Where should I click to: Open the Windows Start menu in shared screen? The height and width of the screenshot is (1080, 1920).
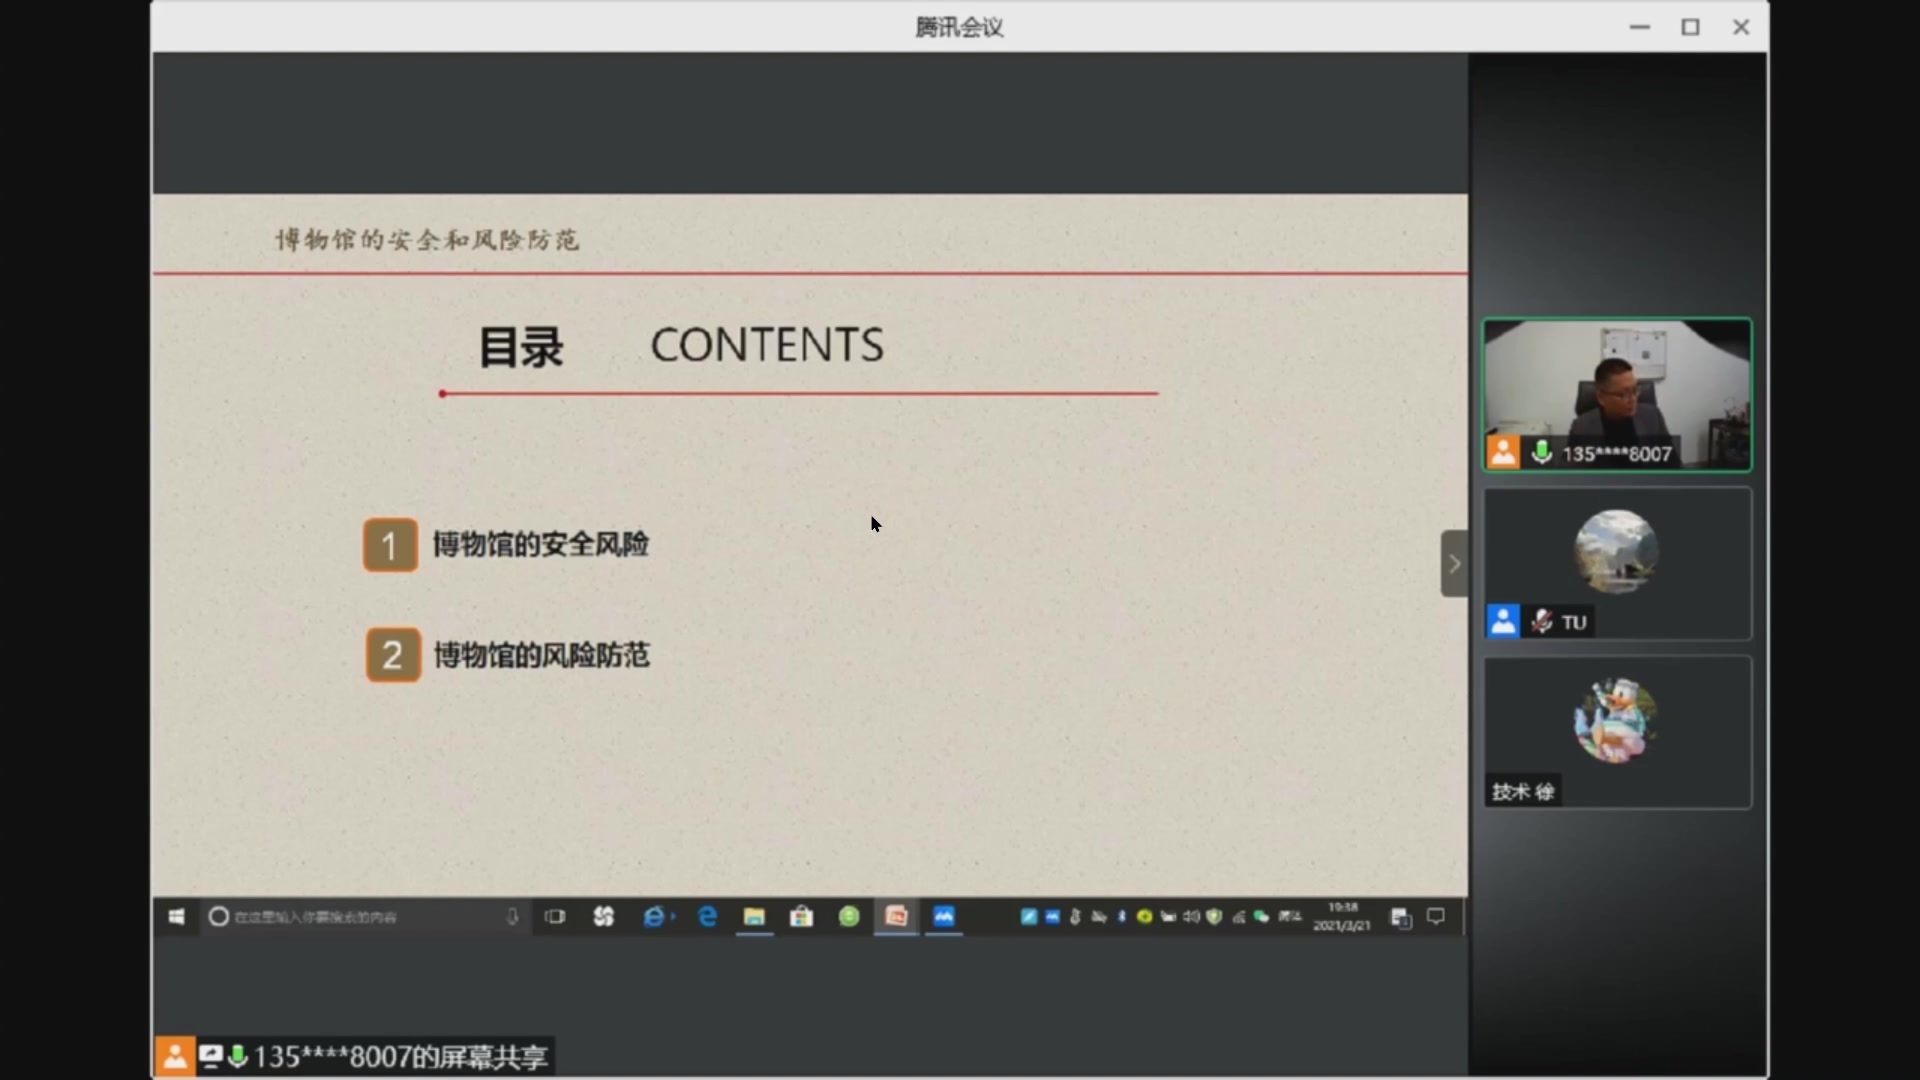[x=176, y=917]
